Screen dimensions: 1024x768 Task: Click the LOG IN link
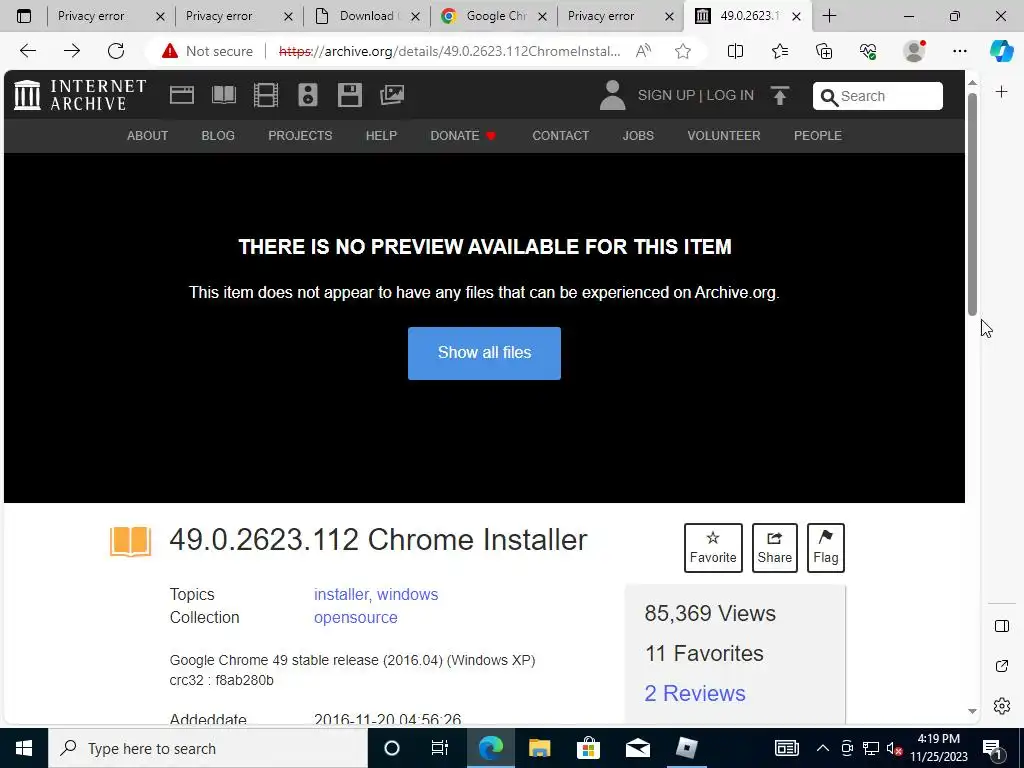tap(730, 95)
